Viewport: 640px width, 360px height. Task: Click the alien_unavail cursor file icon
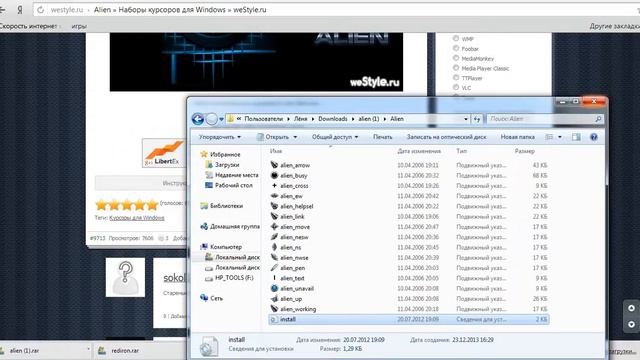pos(274,288)
